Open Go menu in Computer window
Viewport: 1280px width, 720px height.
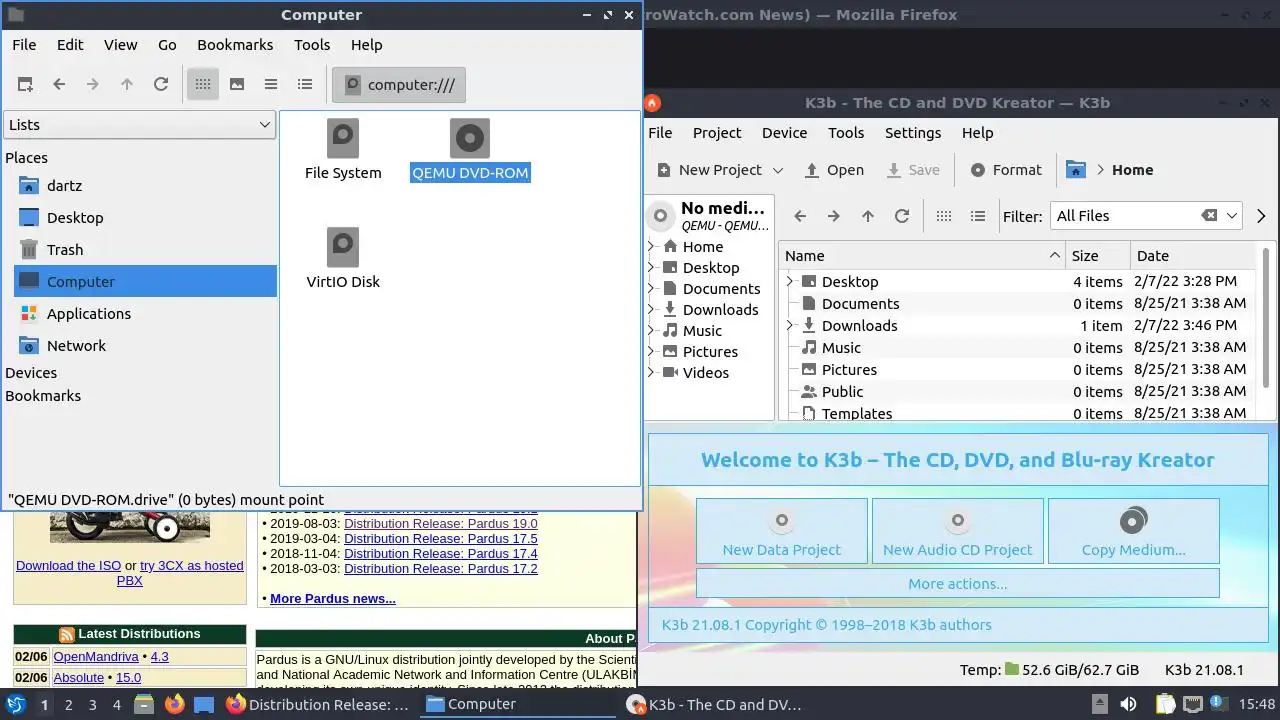pyautogui.click(x=167, y=45)
